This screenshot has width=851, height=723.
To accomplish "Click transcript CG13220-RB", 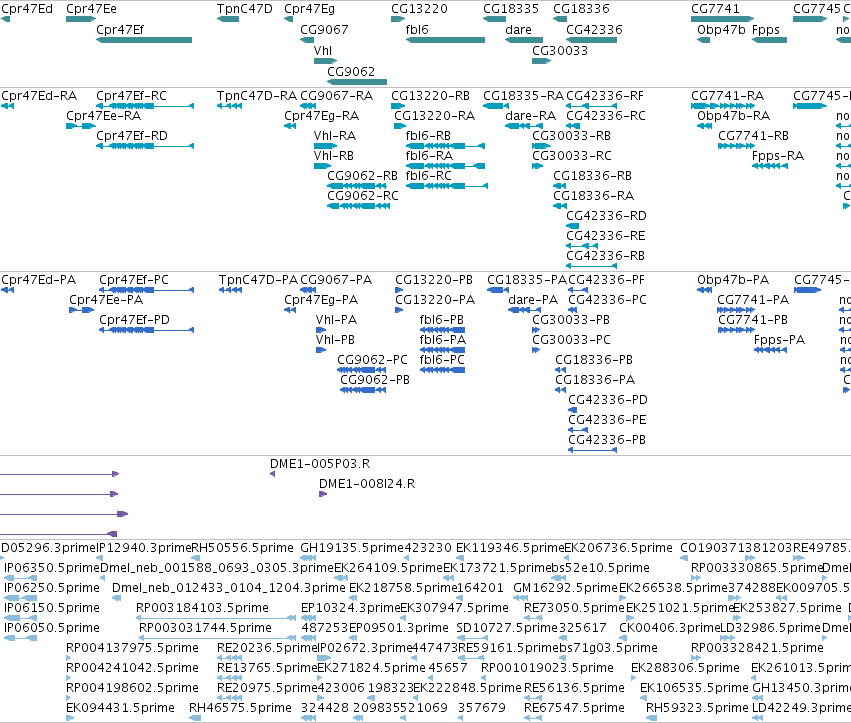I will pos(398,106).
